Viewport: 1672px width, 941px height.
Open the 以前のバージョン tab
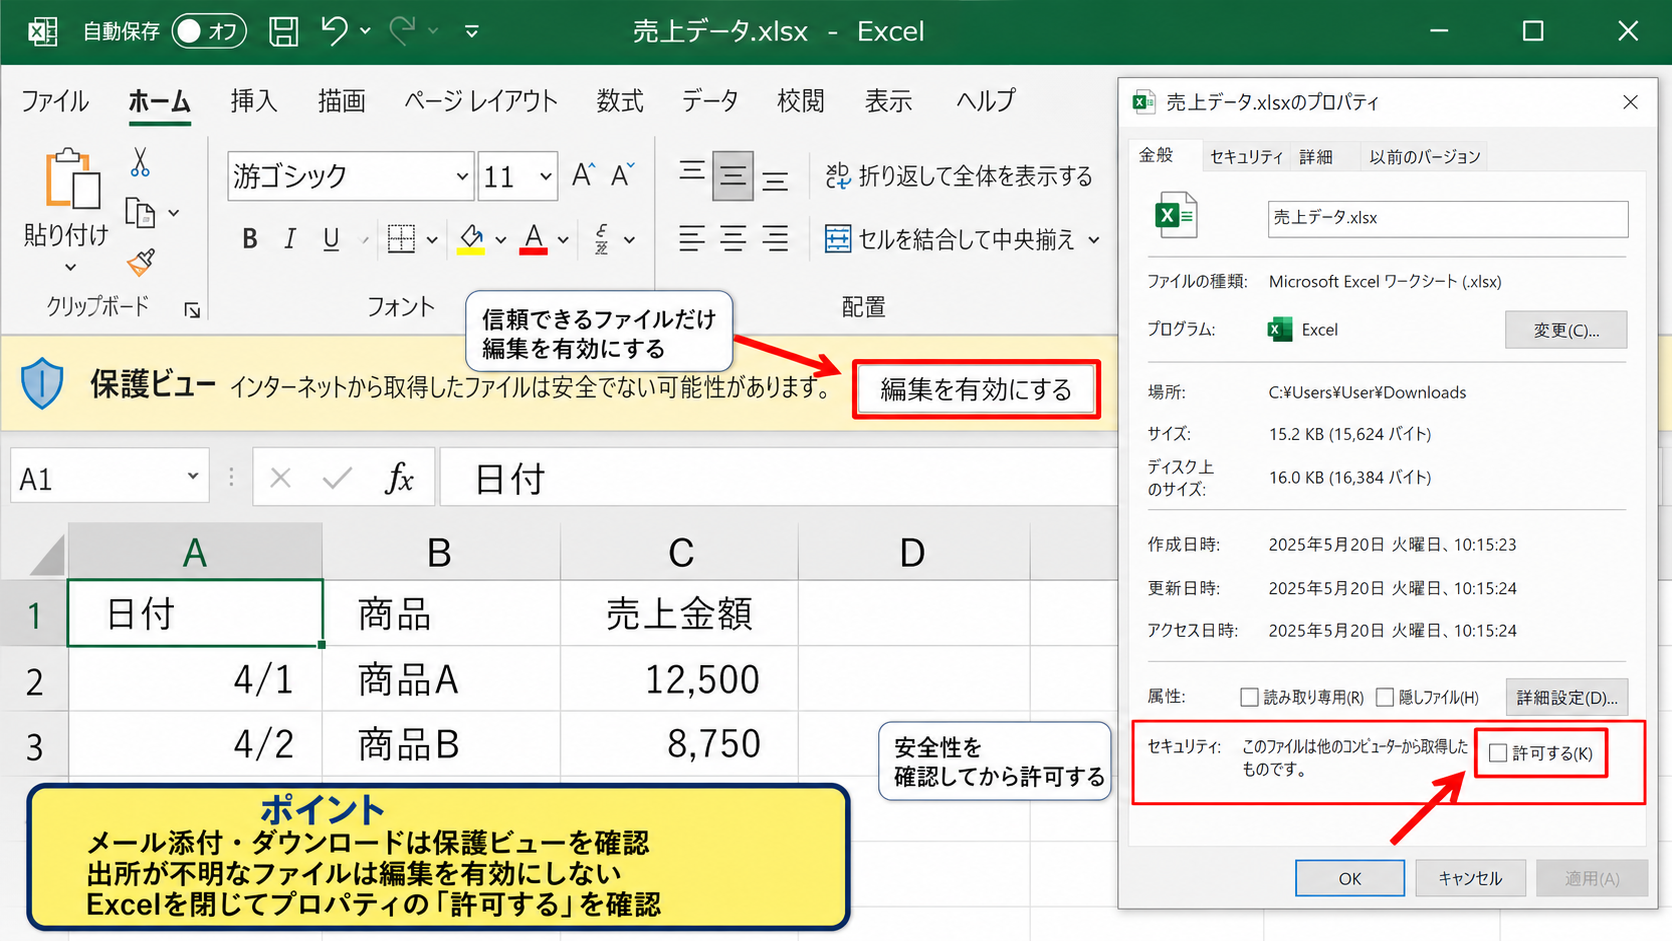click(1425, 157)
